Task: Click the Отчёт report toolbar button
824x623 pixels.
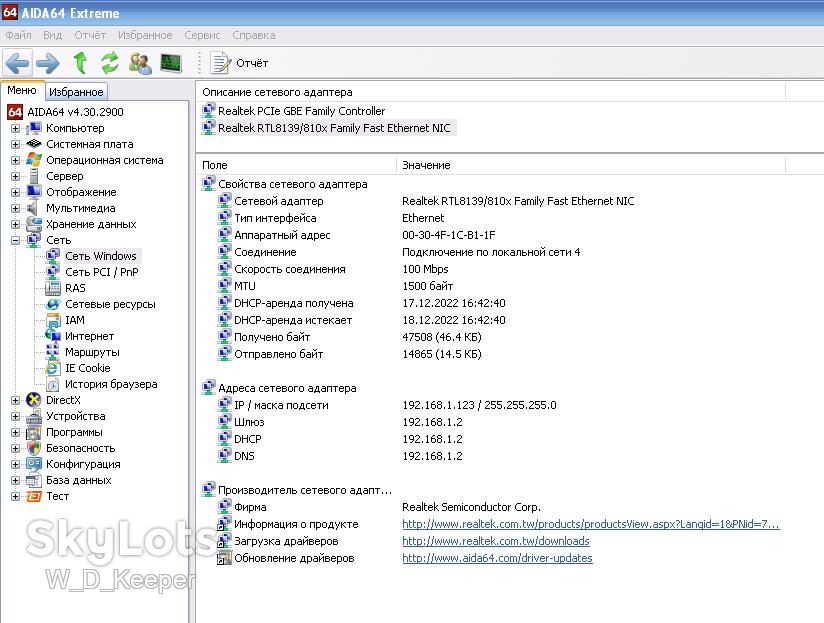Action: (x=240, y=63)
